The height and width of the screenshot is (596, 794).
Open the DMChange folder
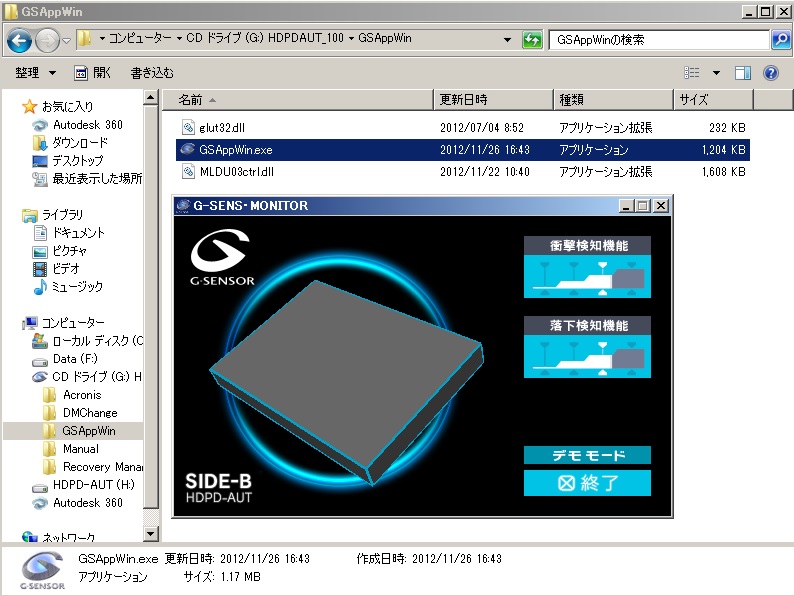coord(90,413)
